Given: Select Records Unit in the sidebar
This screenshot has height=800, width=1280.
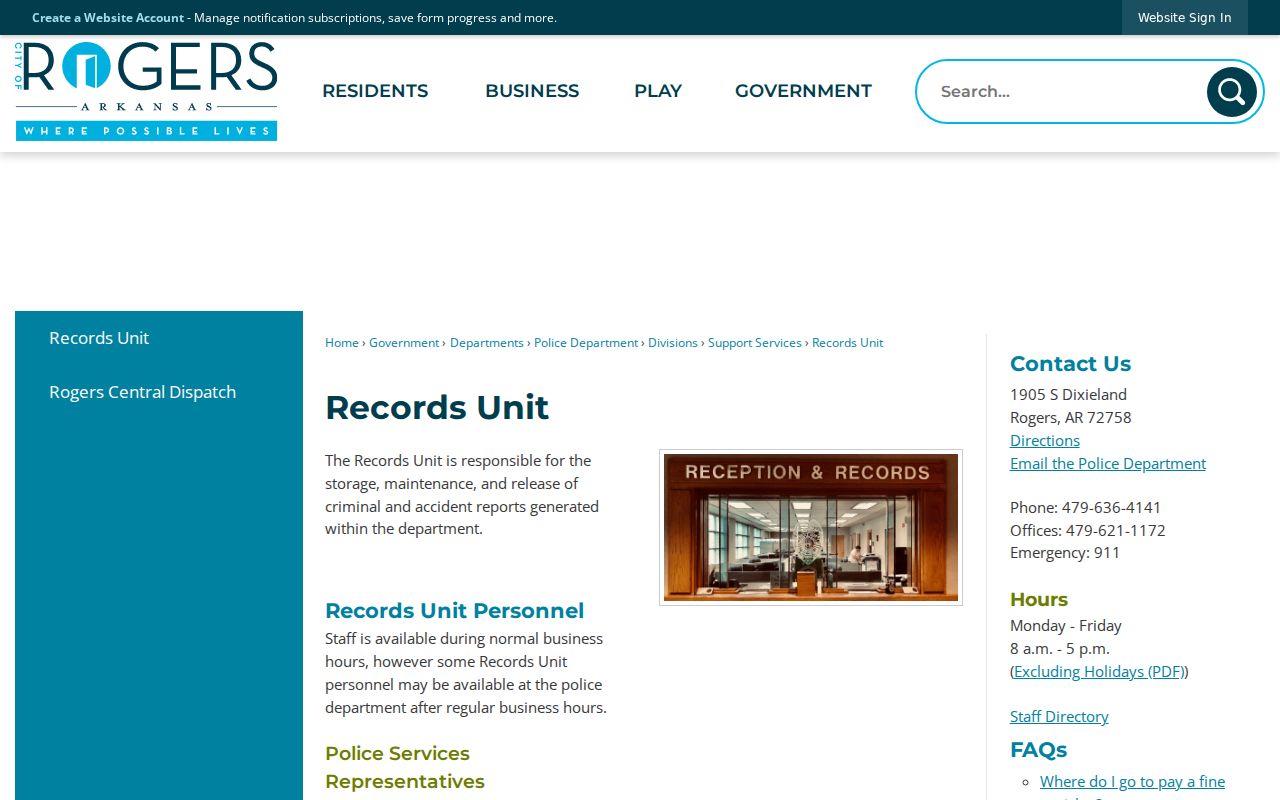Looking at the screenshot, I should tap(159, 338).
